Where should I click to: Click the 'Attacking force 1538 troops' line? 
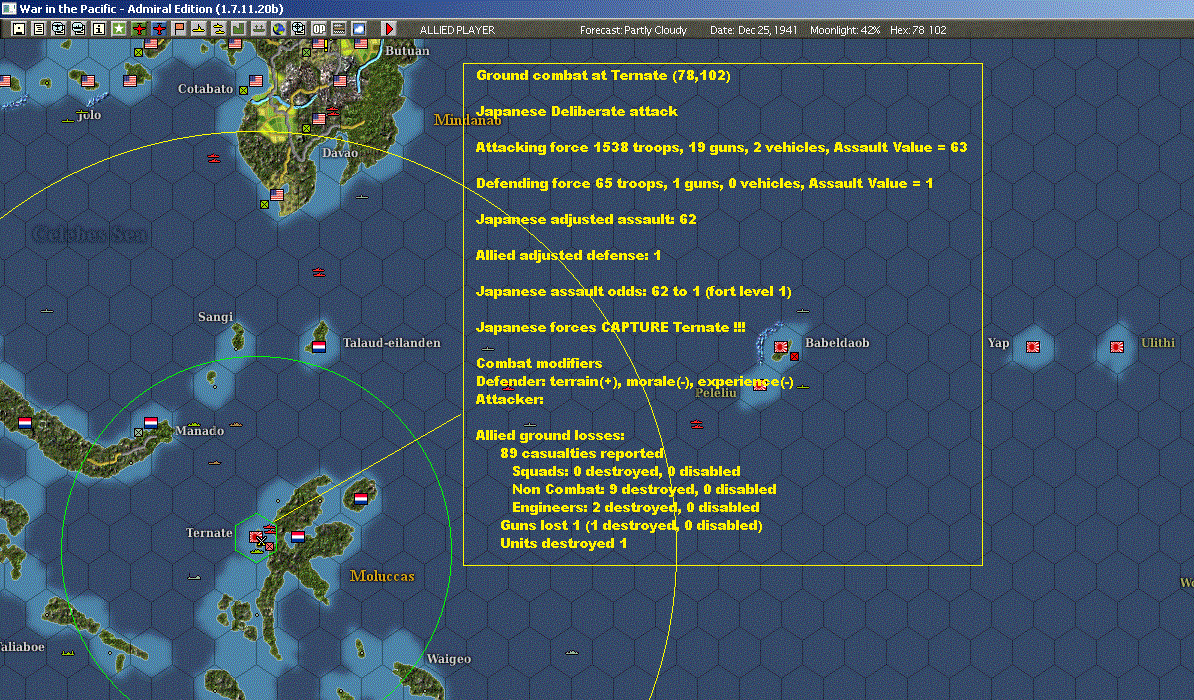[x=721, y=147]
